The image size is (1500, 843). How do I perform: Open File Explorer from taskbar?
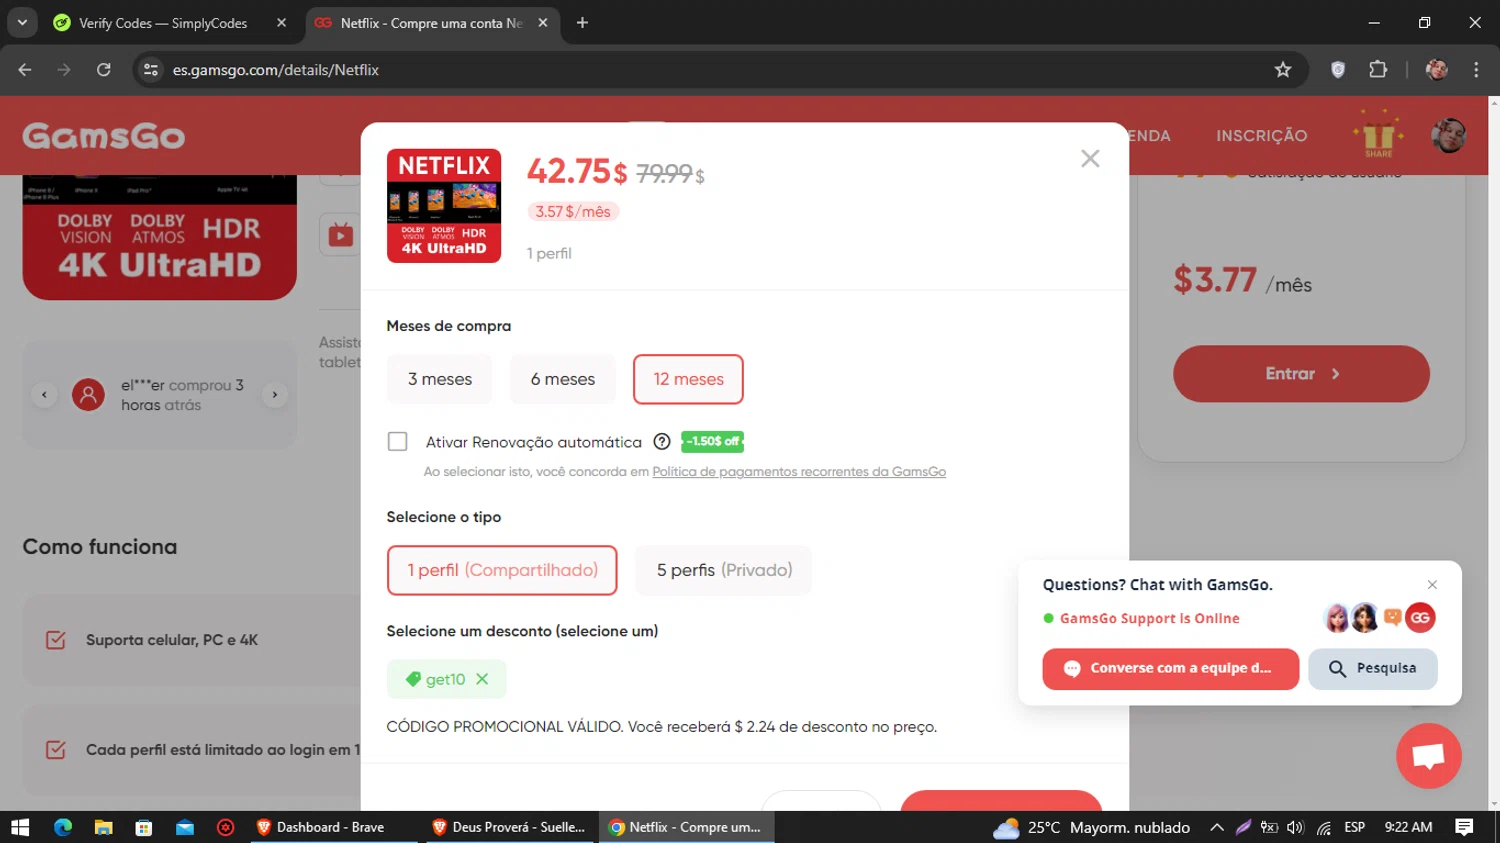pyautogui.click(x=103, y=827)
